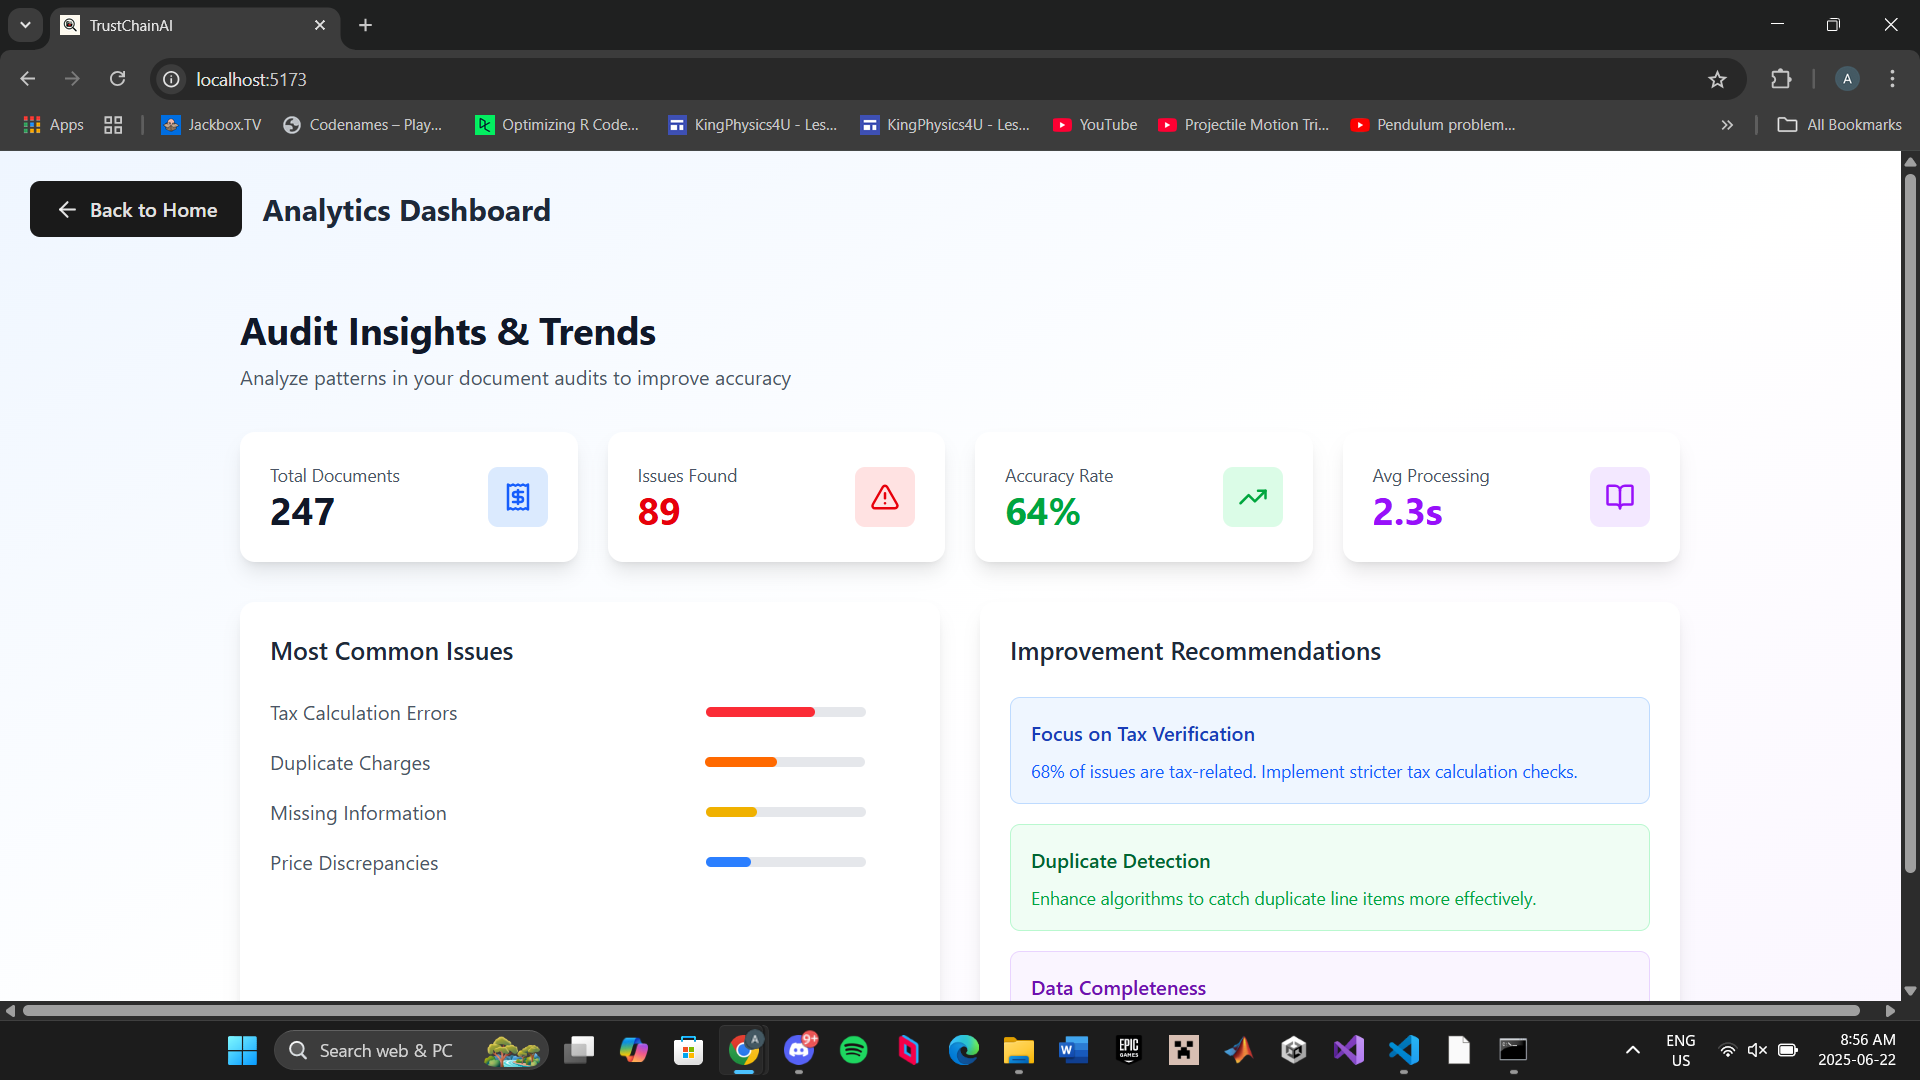Open Spotify from the taskbar
This screenshot has height=1080, width=1920.
point(853,1050)
